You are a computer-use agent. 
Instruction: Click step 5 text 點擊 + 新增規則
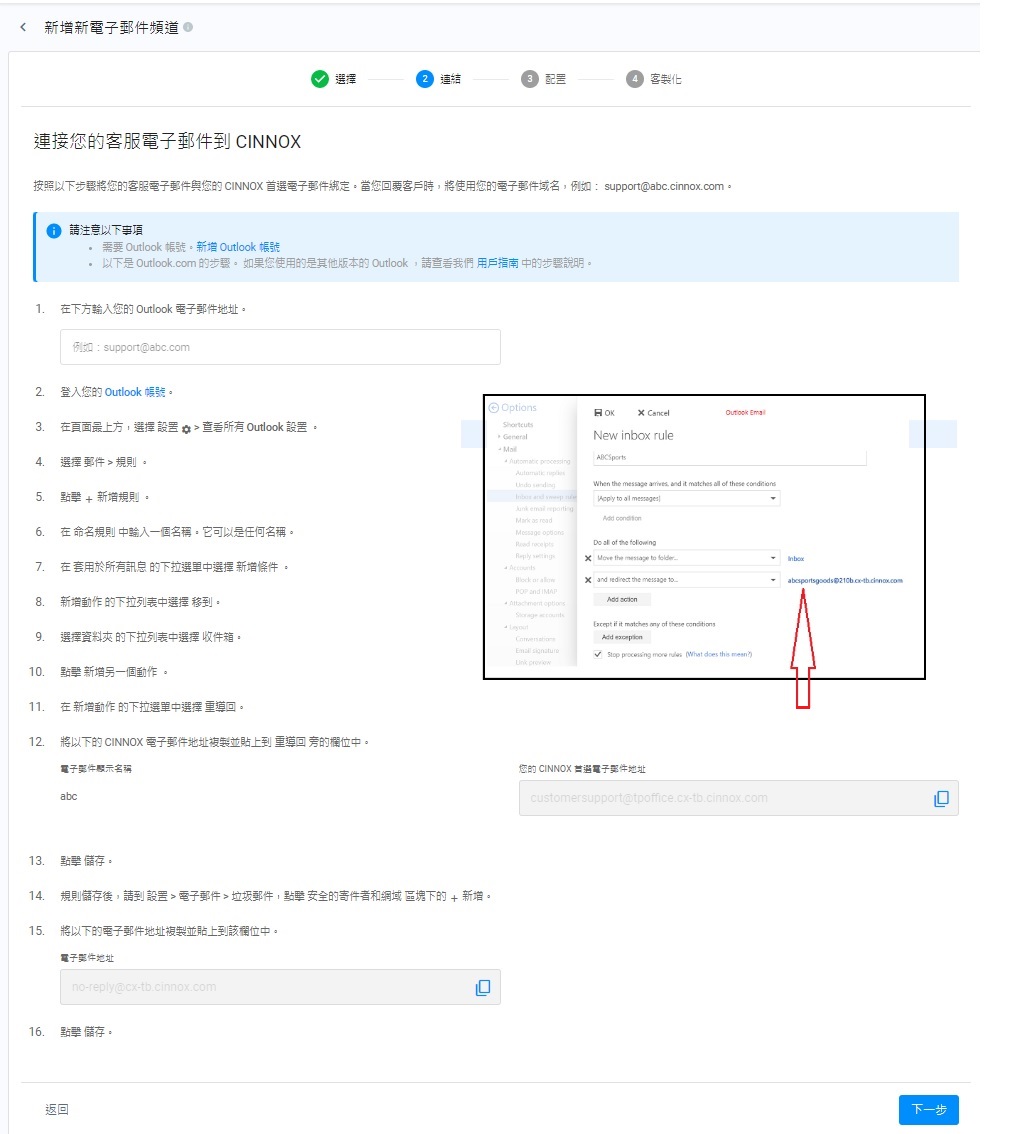click(104, 497)
